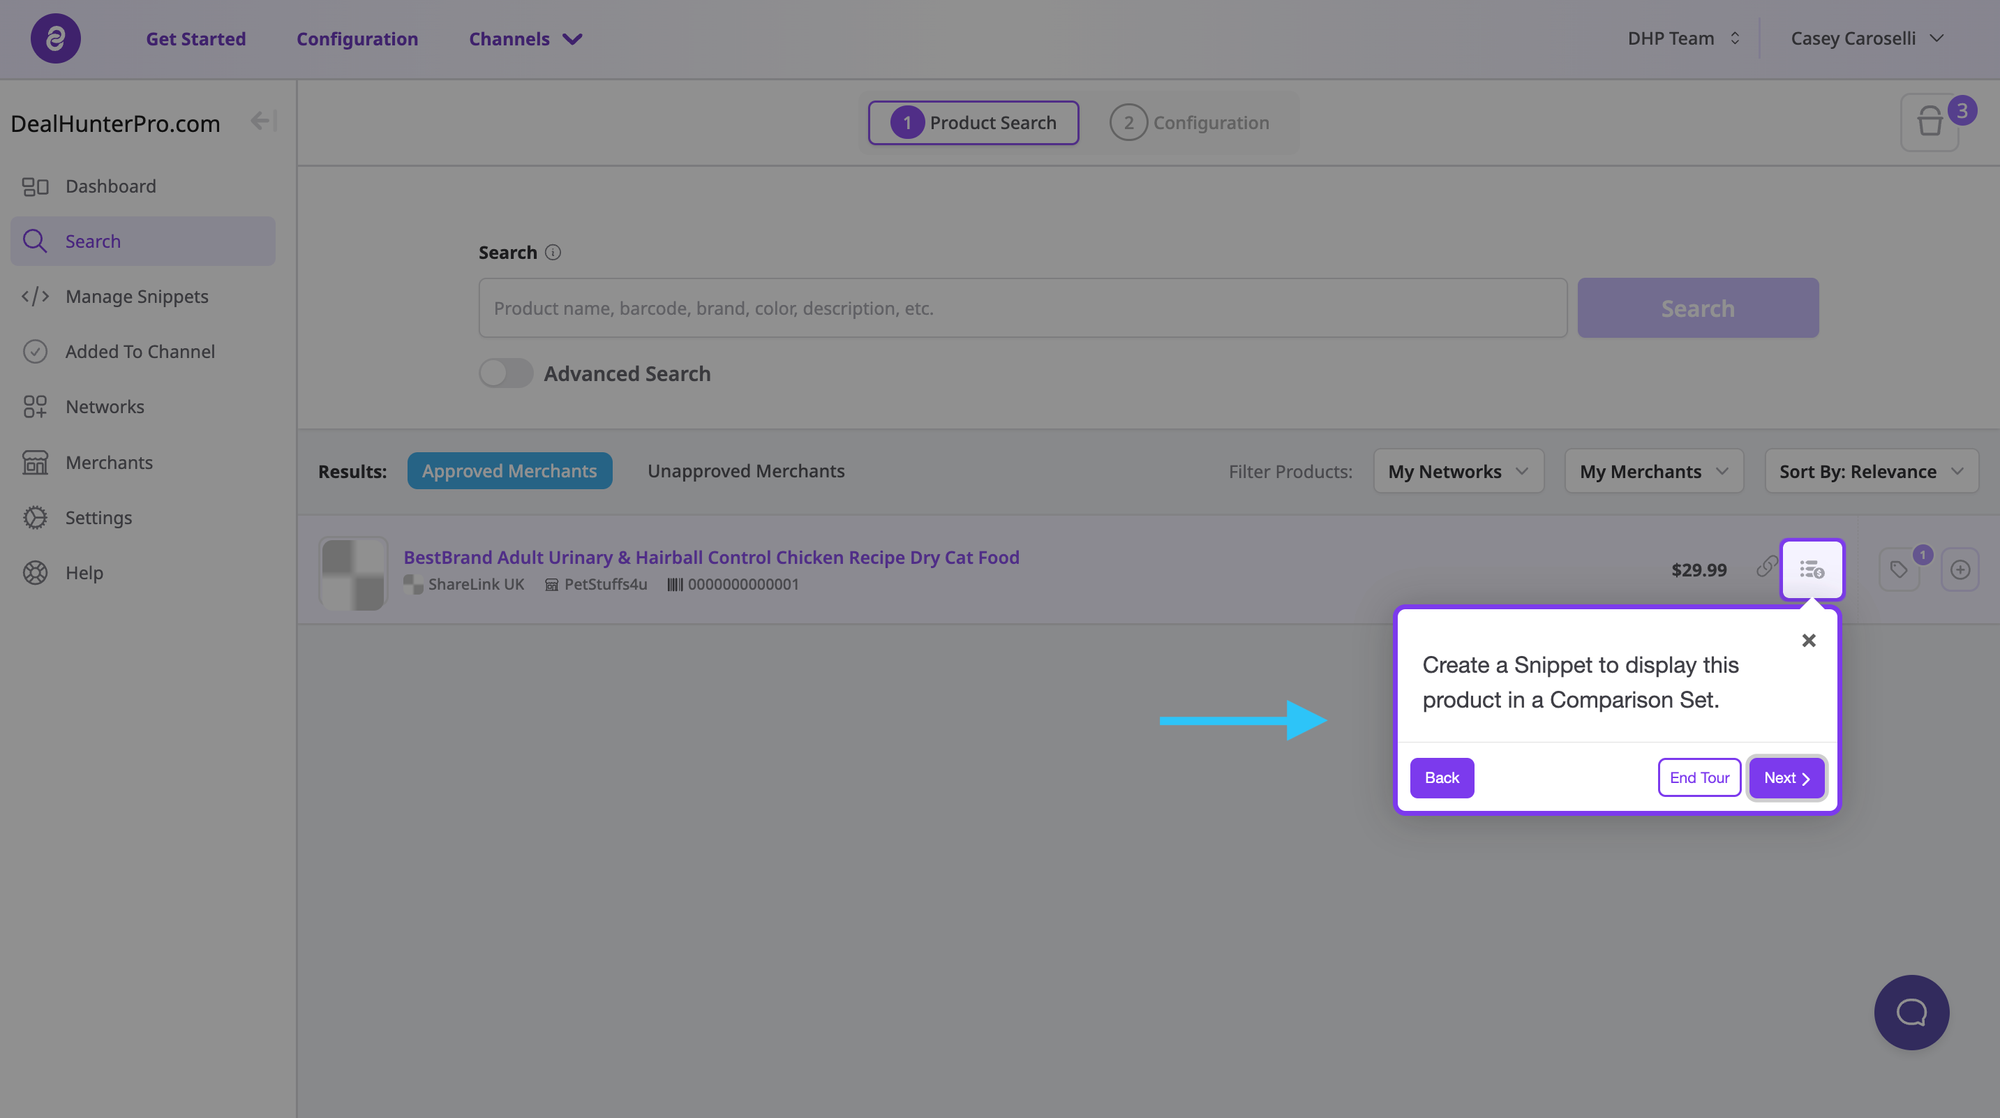2000x1118 pixels.
Task: Click the copy link icon beside price
Action: click(x=1766, y=567)
